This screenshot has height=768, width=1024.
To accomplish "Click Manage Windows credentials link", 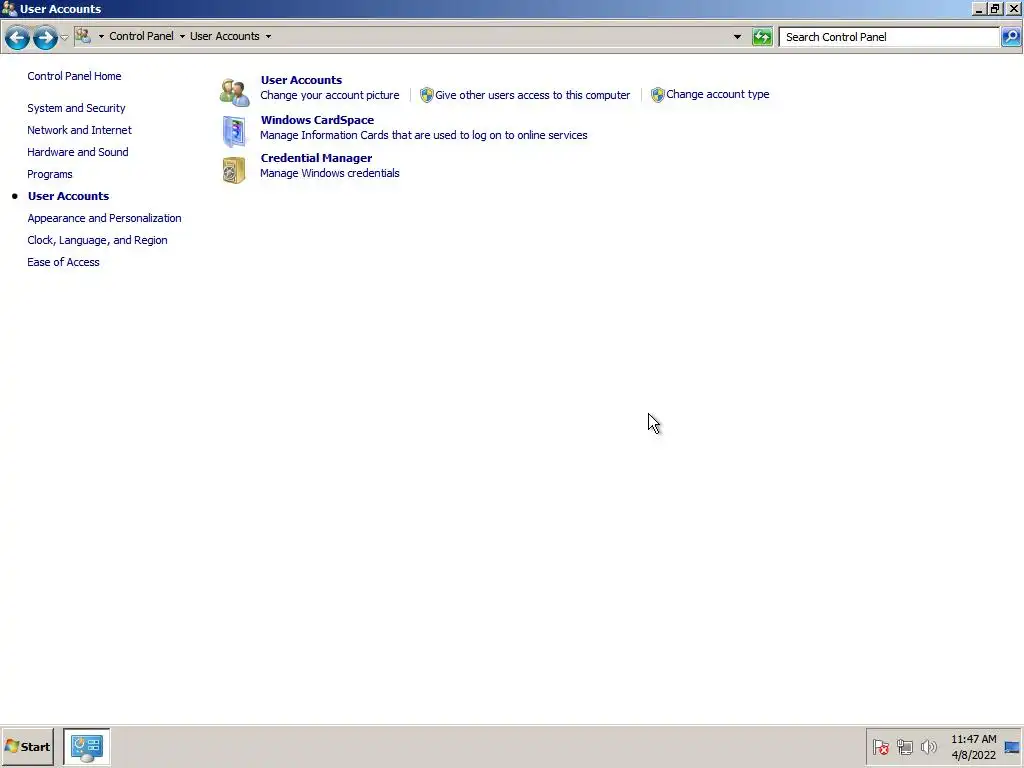I will point(330,173).
